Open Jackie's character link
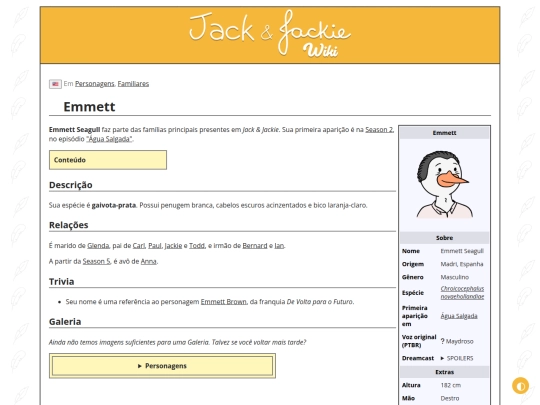Screen dimensions: 540x405 coord(173,246)
